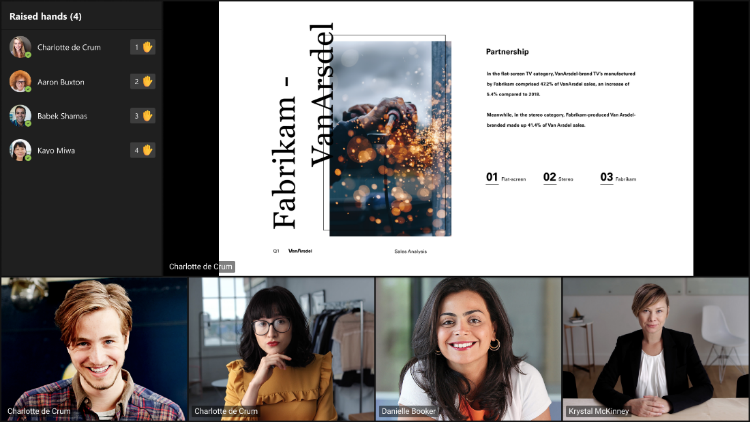The width and height of the screenshot is (750, 422).
Task: Click the Fabrikam - VanArsdel vertical title
Action: [303, 126]
